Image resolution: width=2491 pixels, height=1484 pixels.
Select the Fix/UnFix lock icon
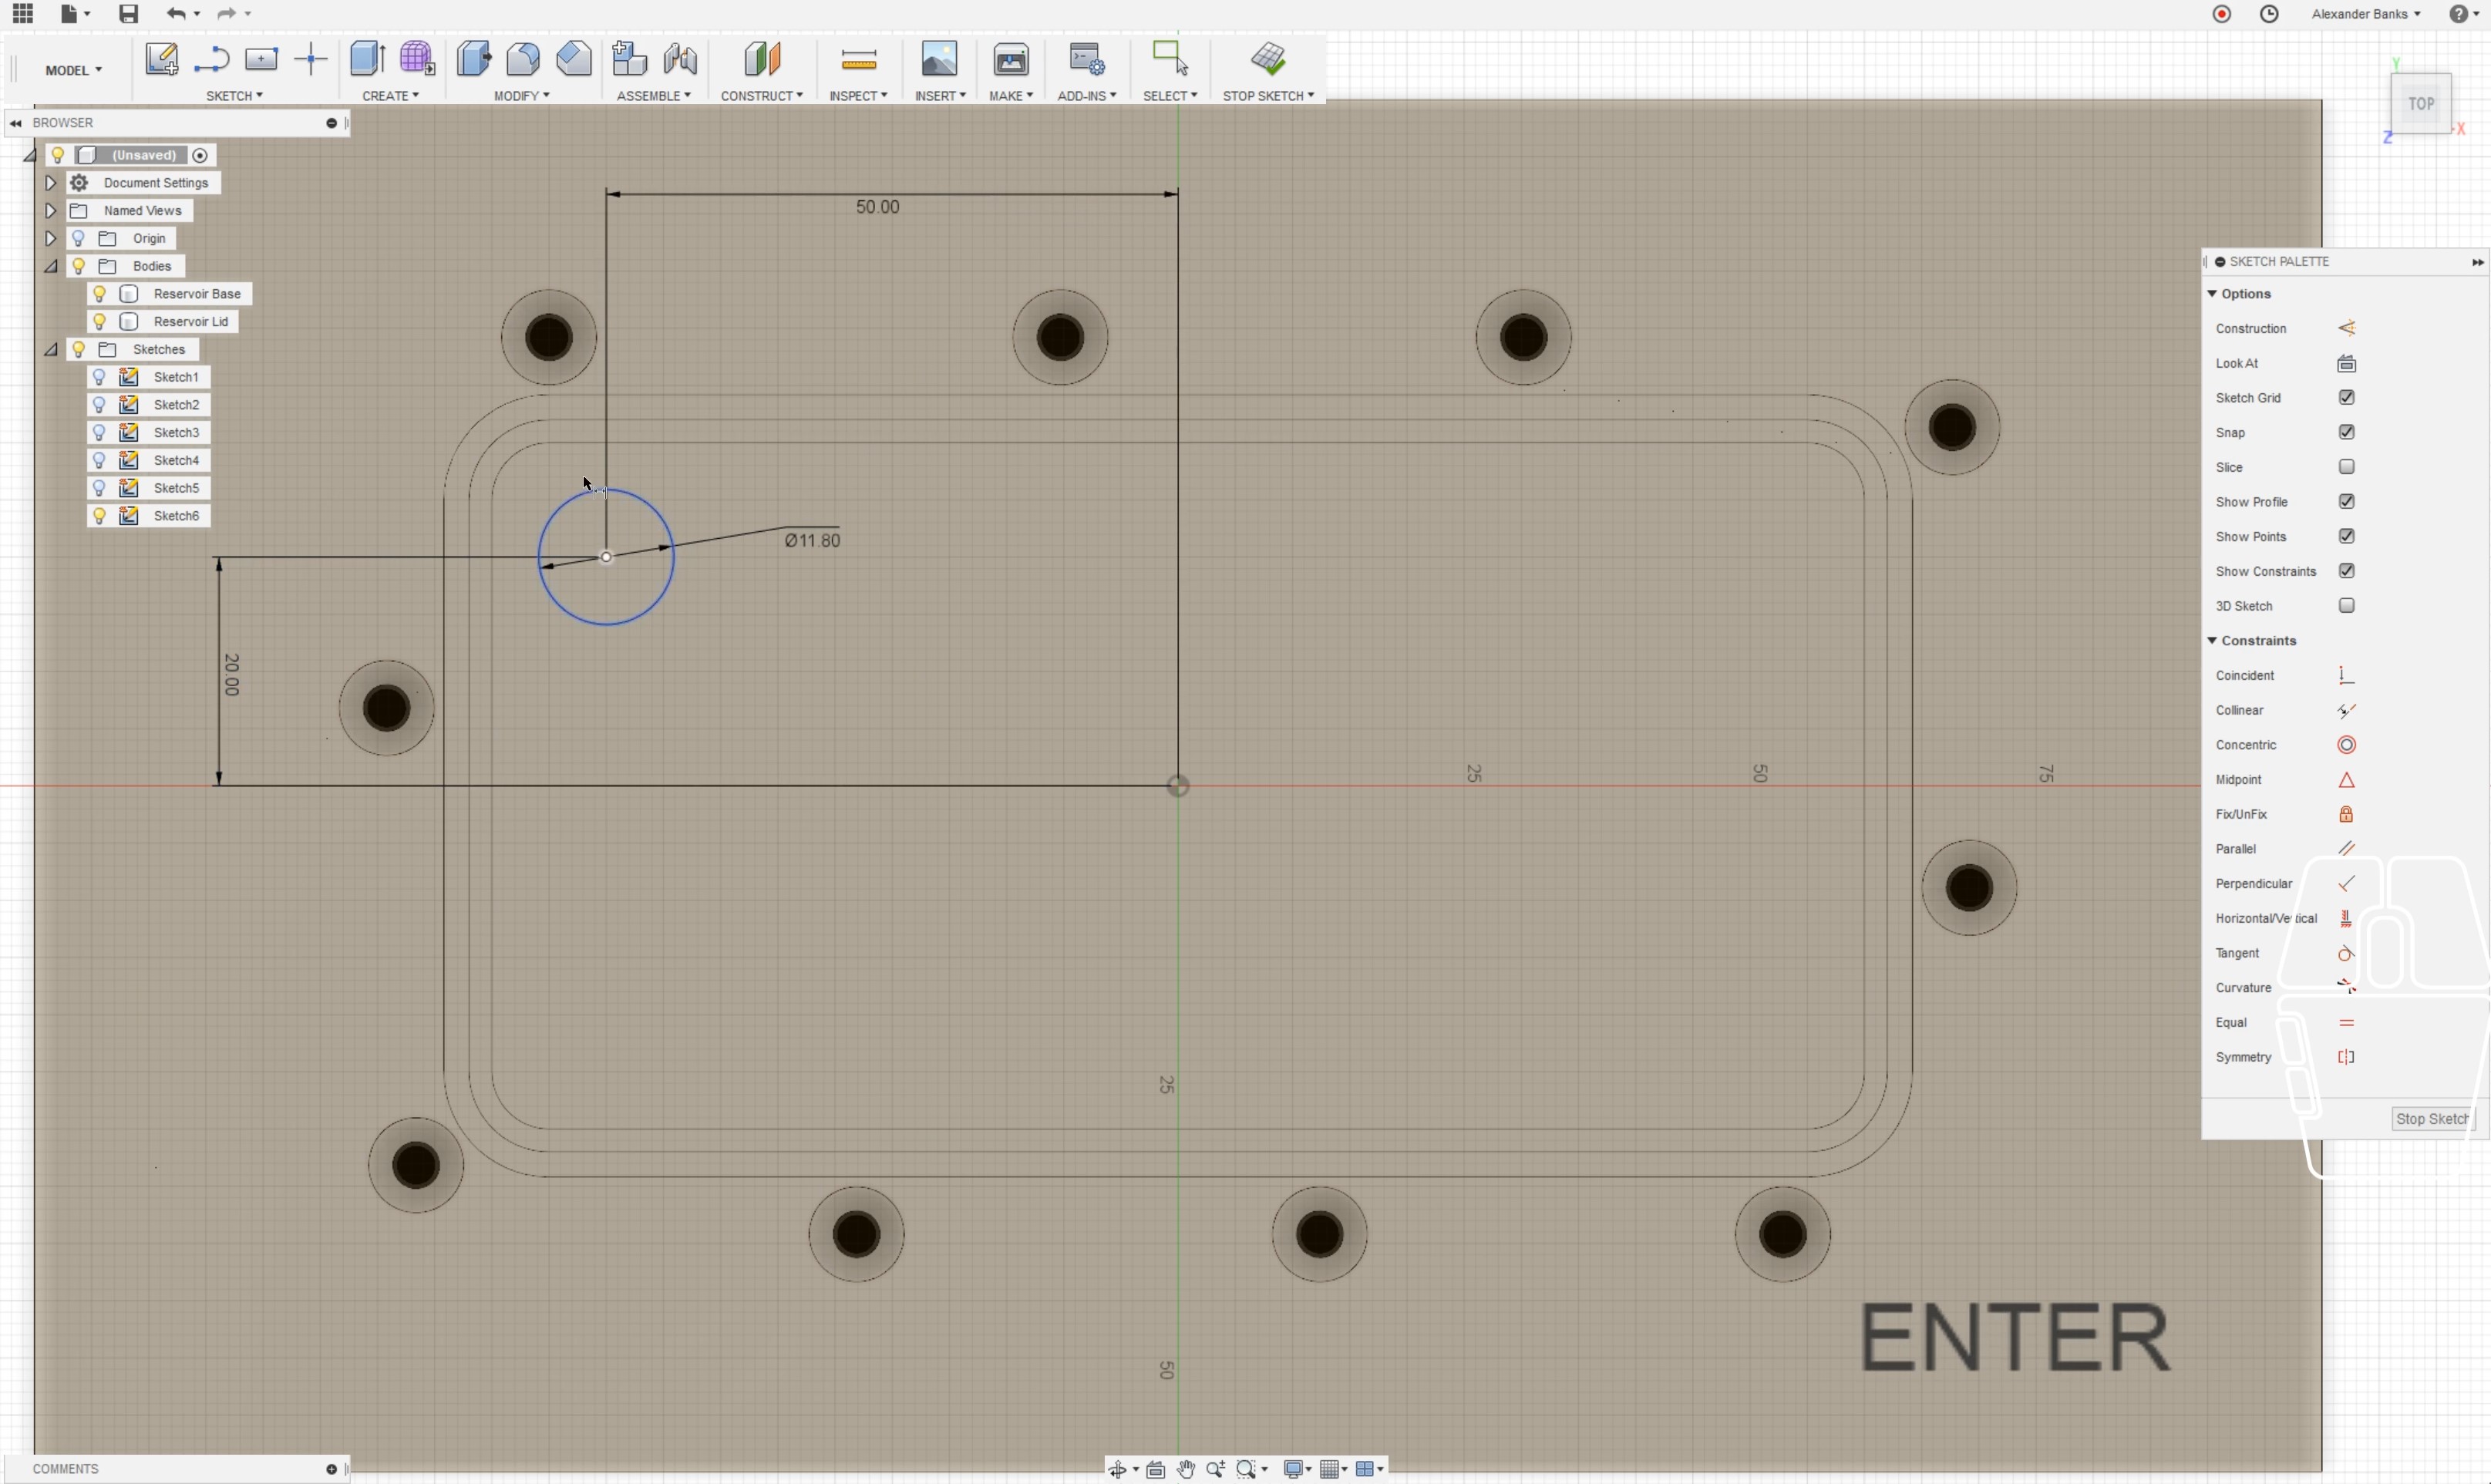point(2345,814)
